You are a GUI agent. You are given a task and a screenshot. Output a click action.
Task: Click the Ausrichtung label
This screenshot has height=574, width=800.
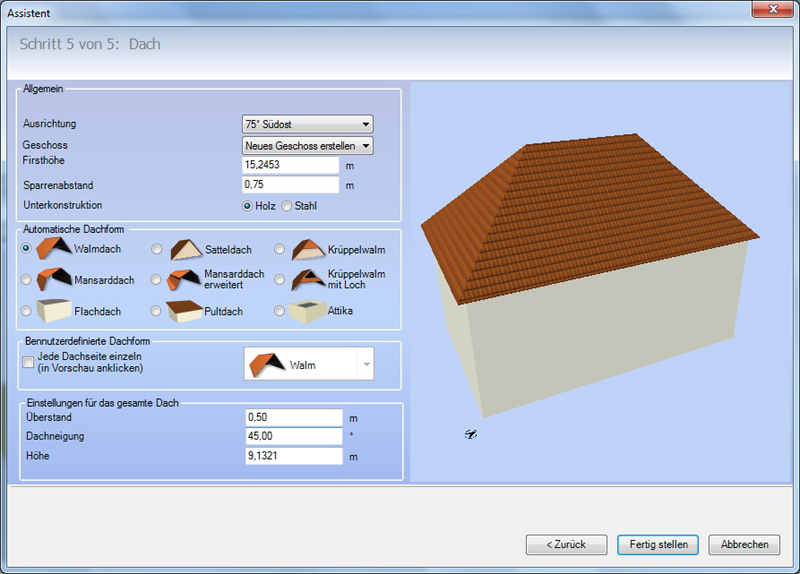(49, 123)
